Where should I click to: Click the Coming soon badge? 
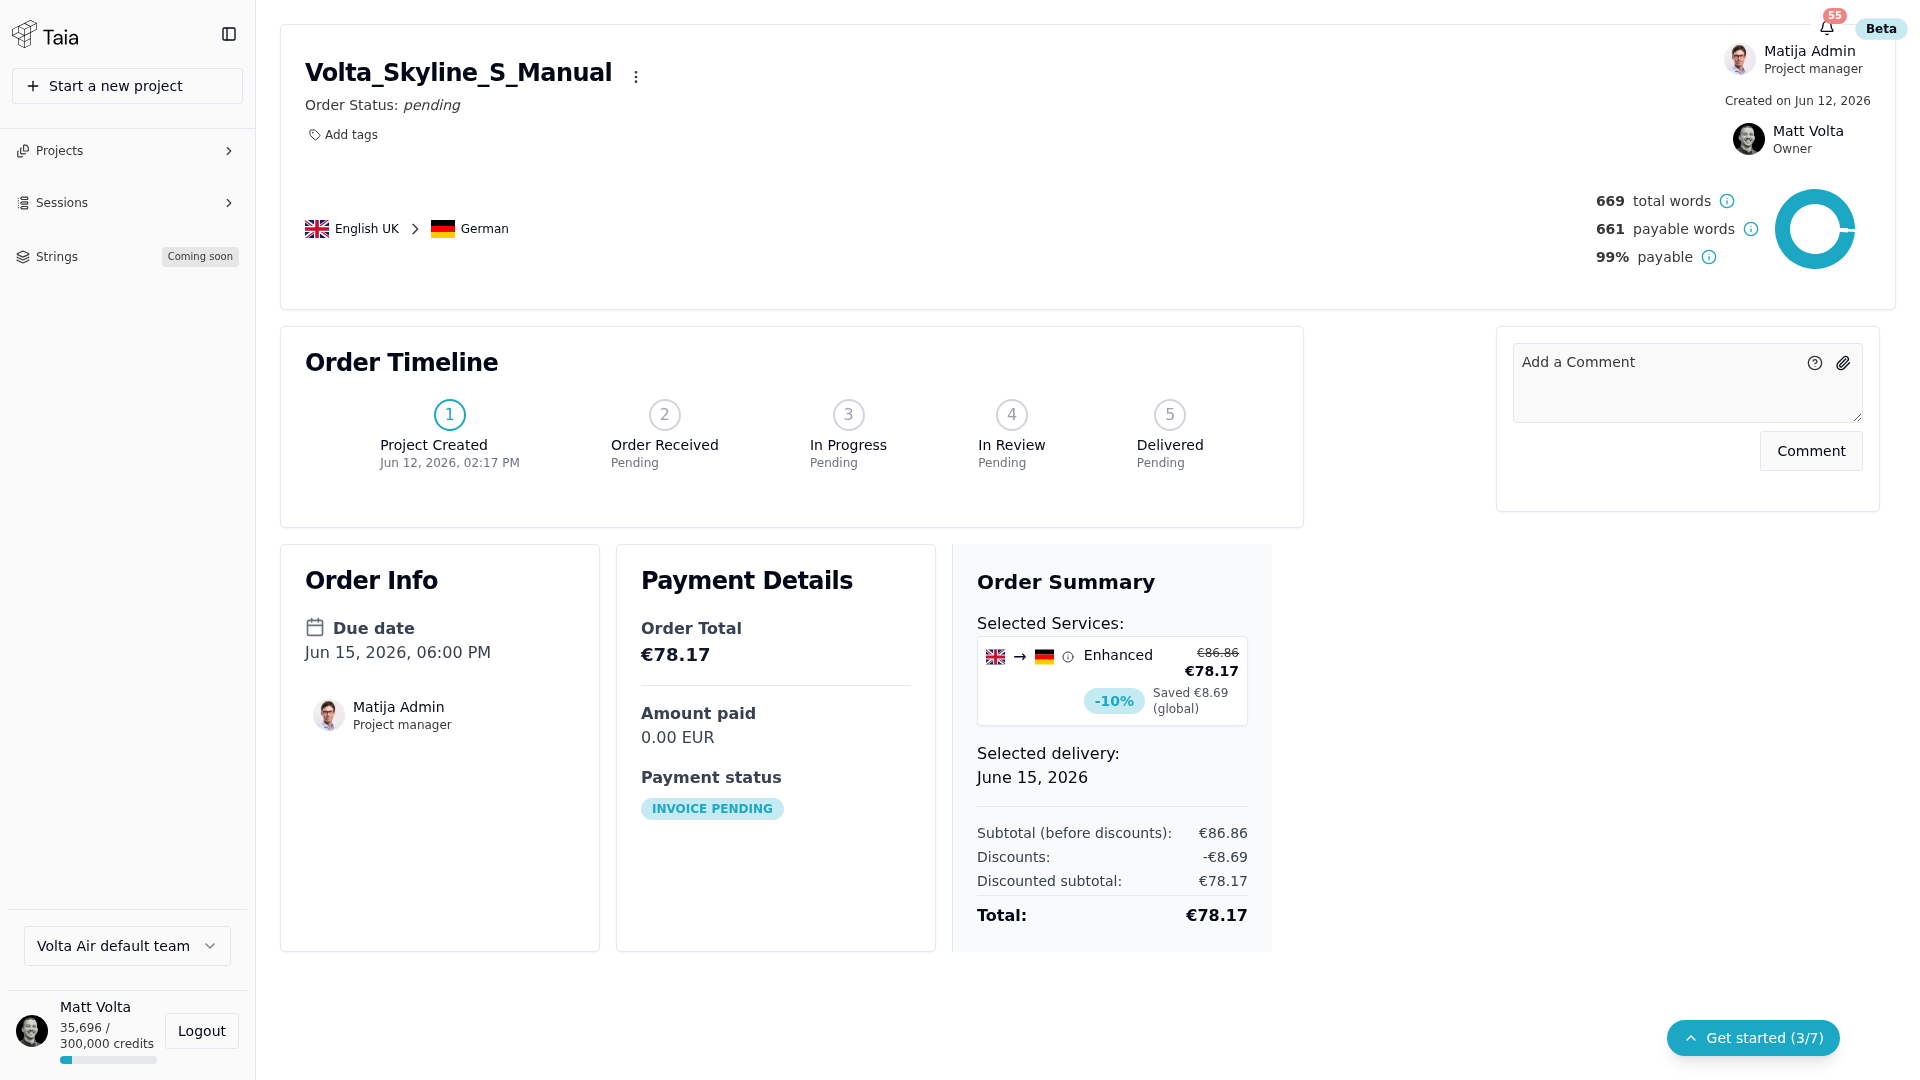pos(200,257)
